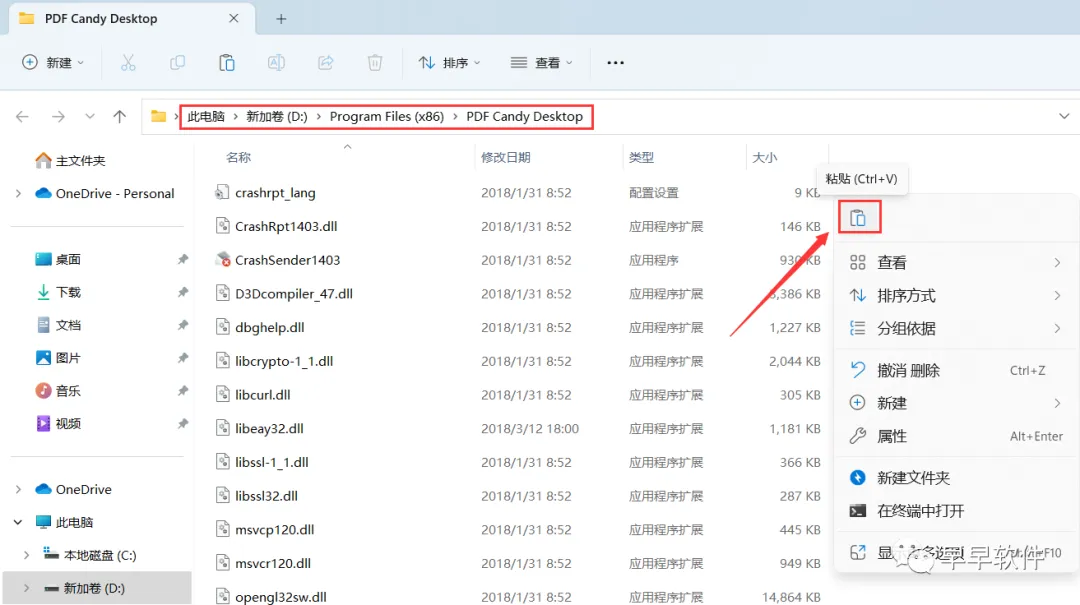Select file dbghelp.dll

coord(269,327)
